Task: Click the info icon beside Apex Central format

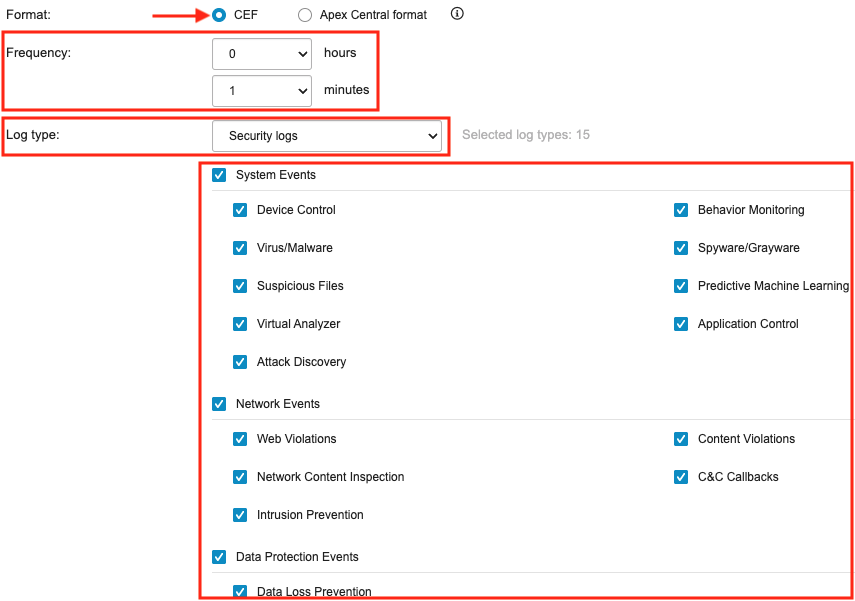Action: tap(457, 14)
